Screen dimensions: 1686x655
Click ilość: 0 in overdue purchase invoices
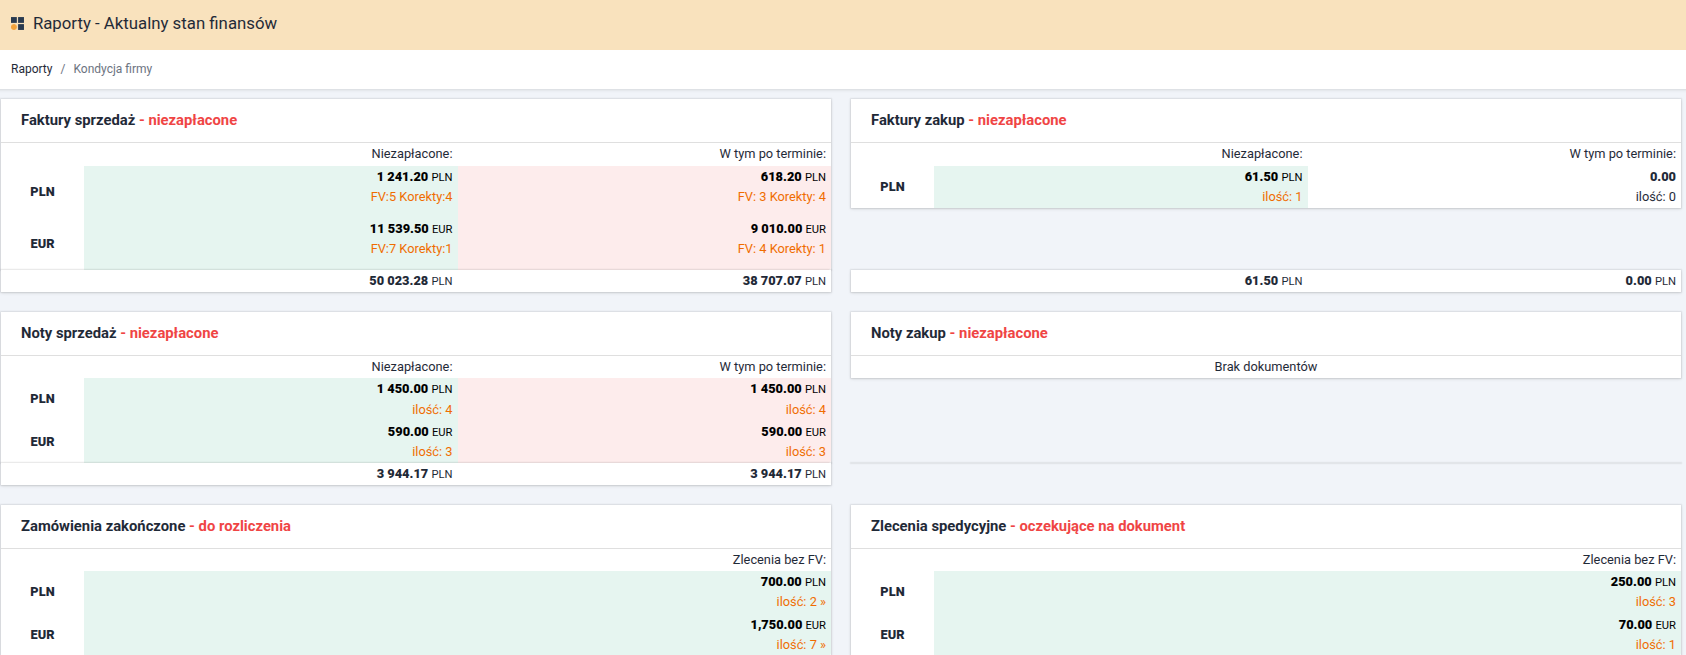pyautogui.click(x=1655, y=197)
